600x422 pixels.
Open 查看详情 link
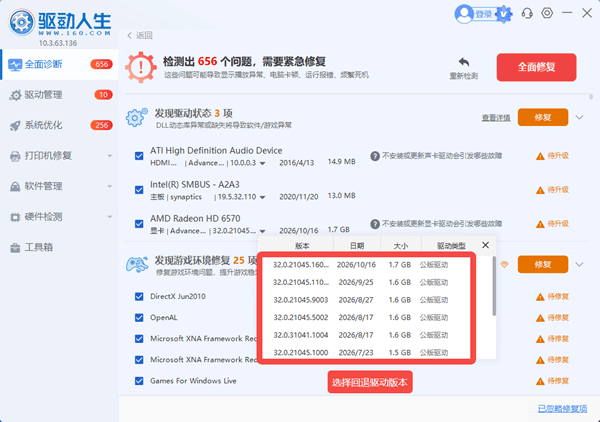coord(496,118)
